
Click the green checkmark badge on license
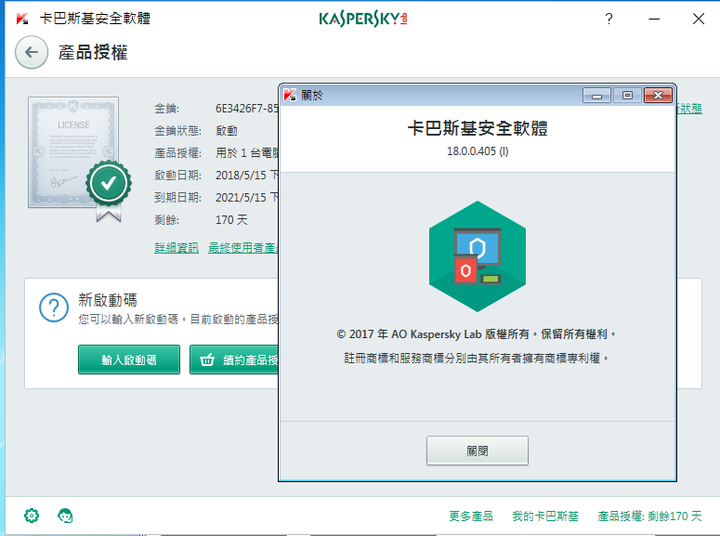108,184
